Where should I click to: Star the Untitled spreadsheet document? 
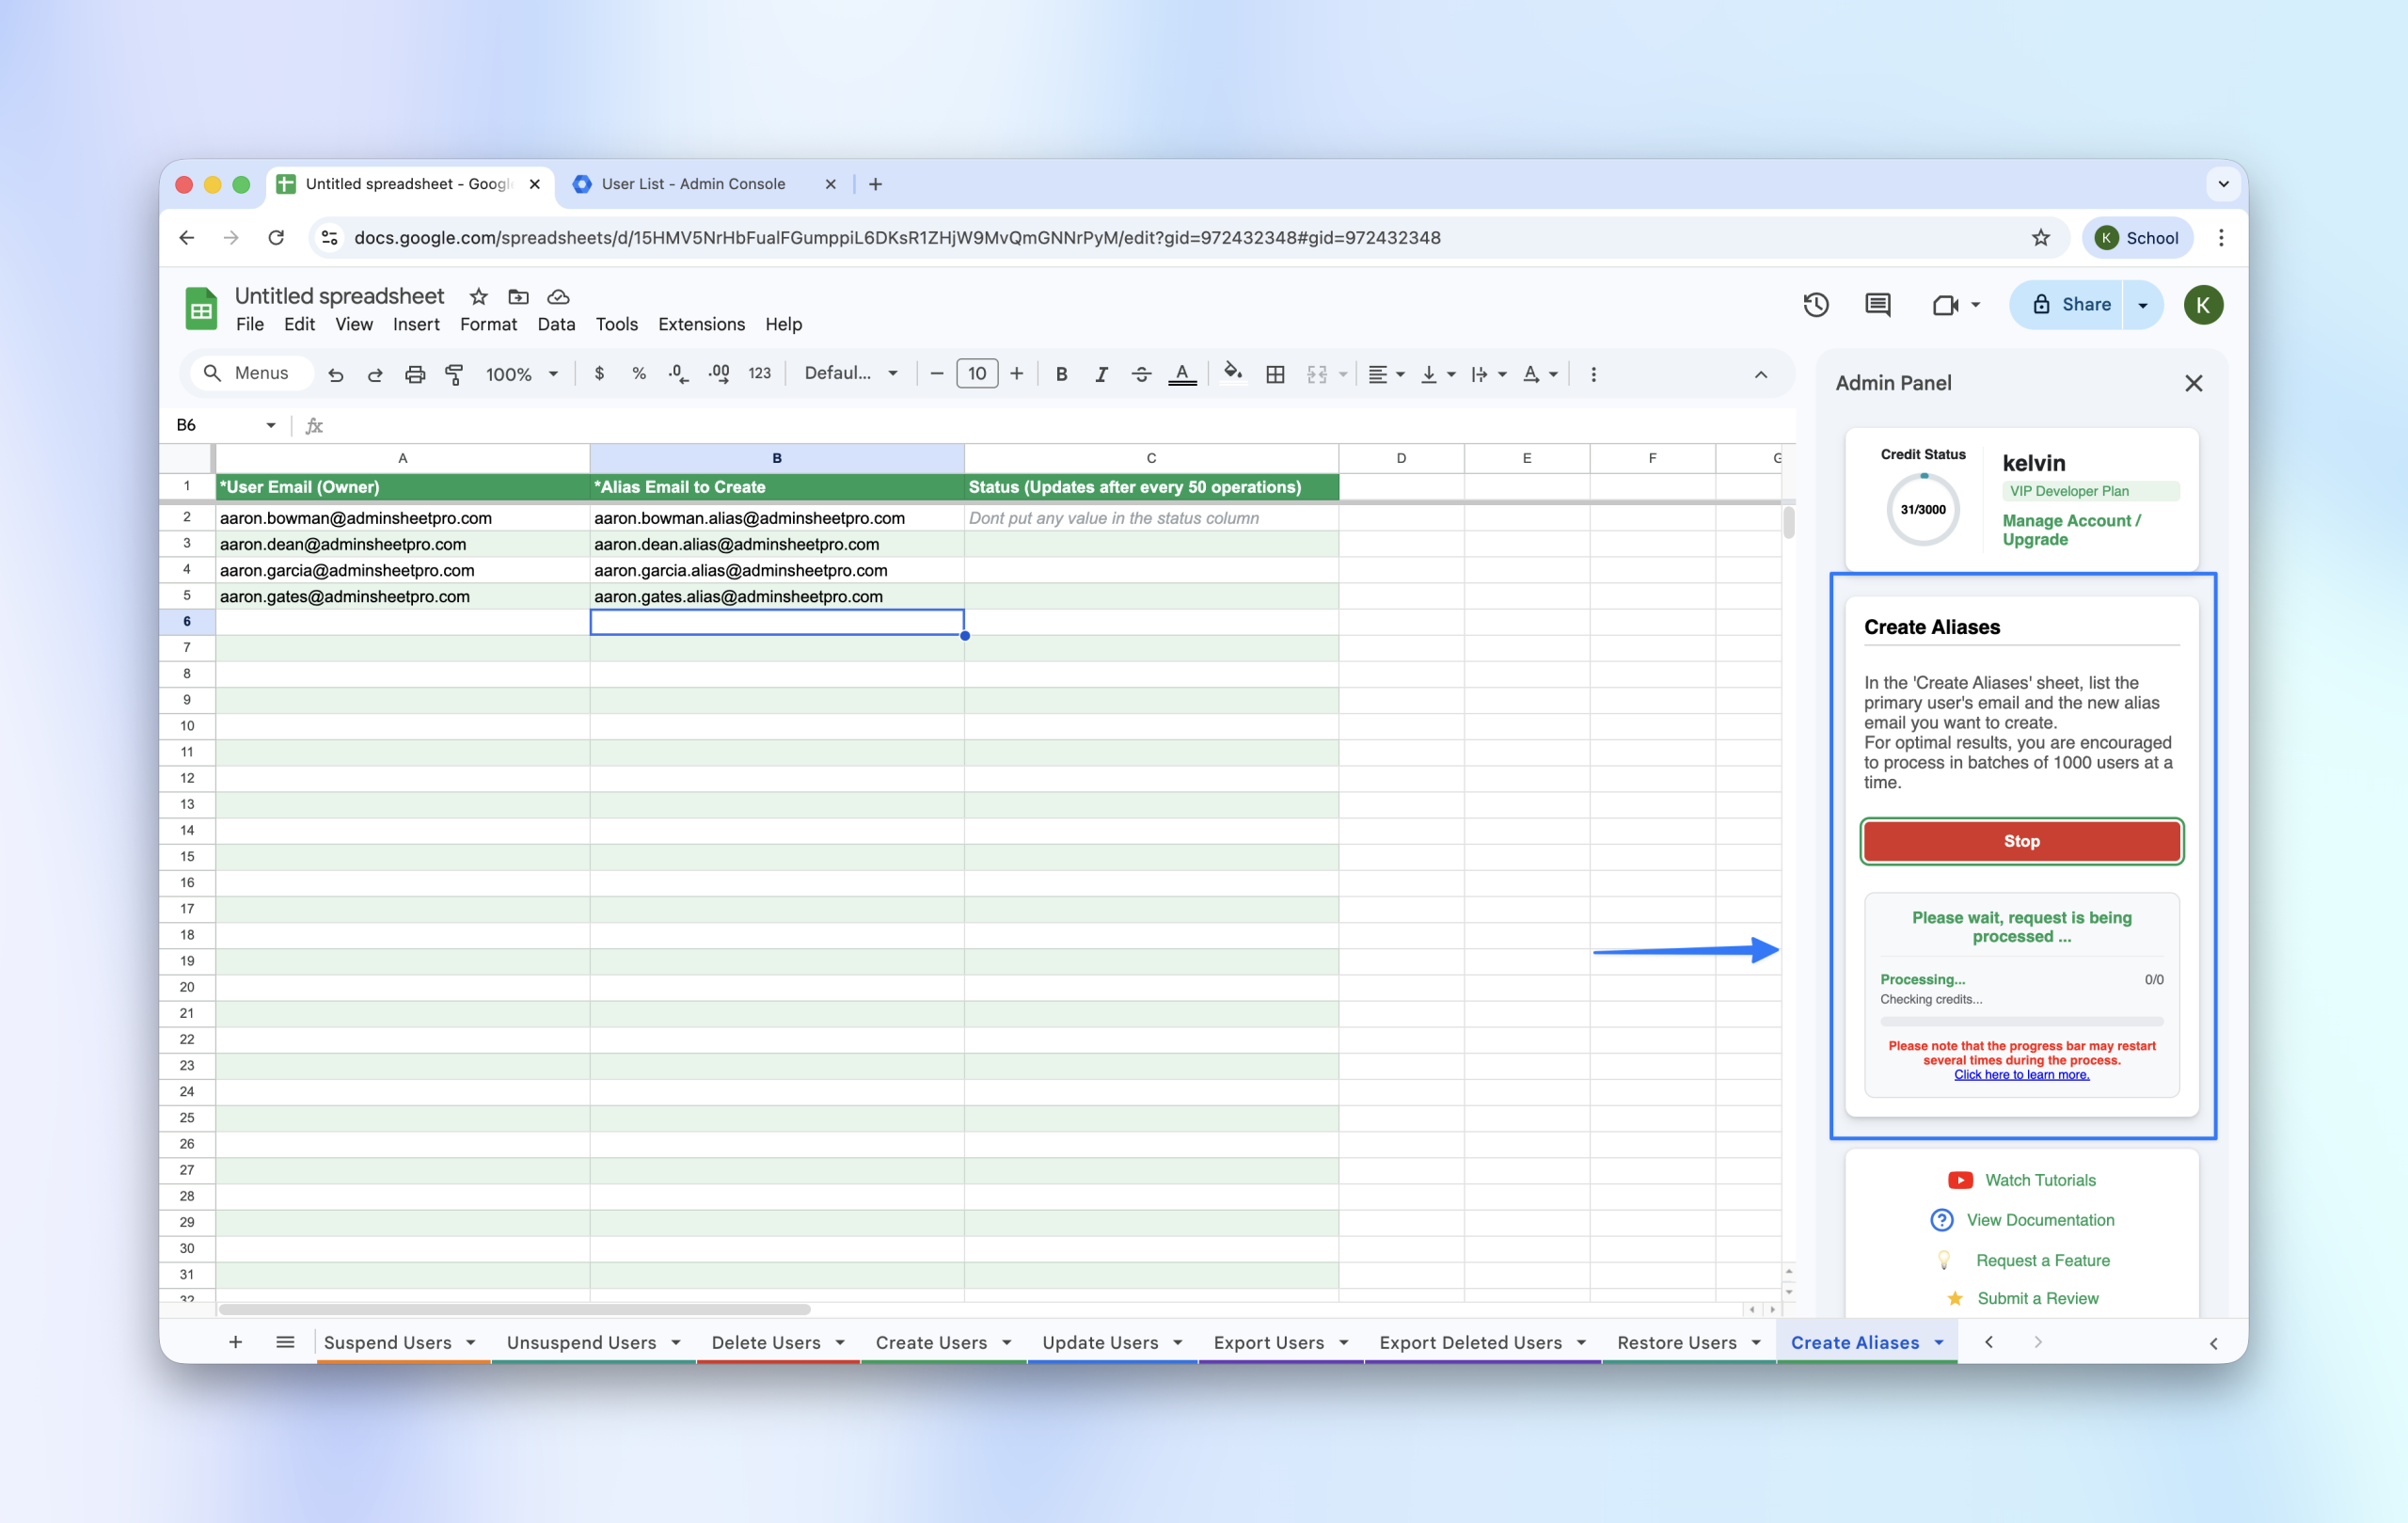click(x=479, y=297)
